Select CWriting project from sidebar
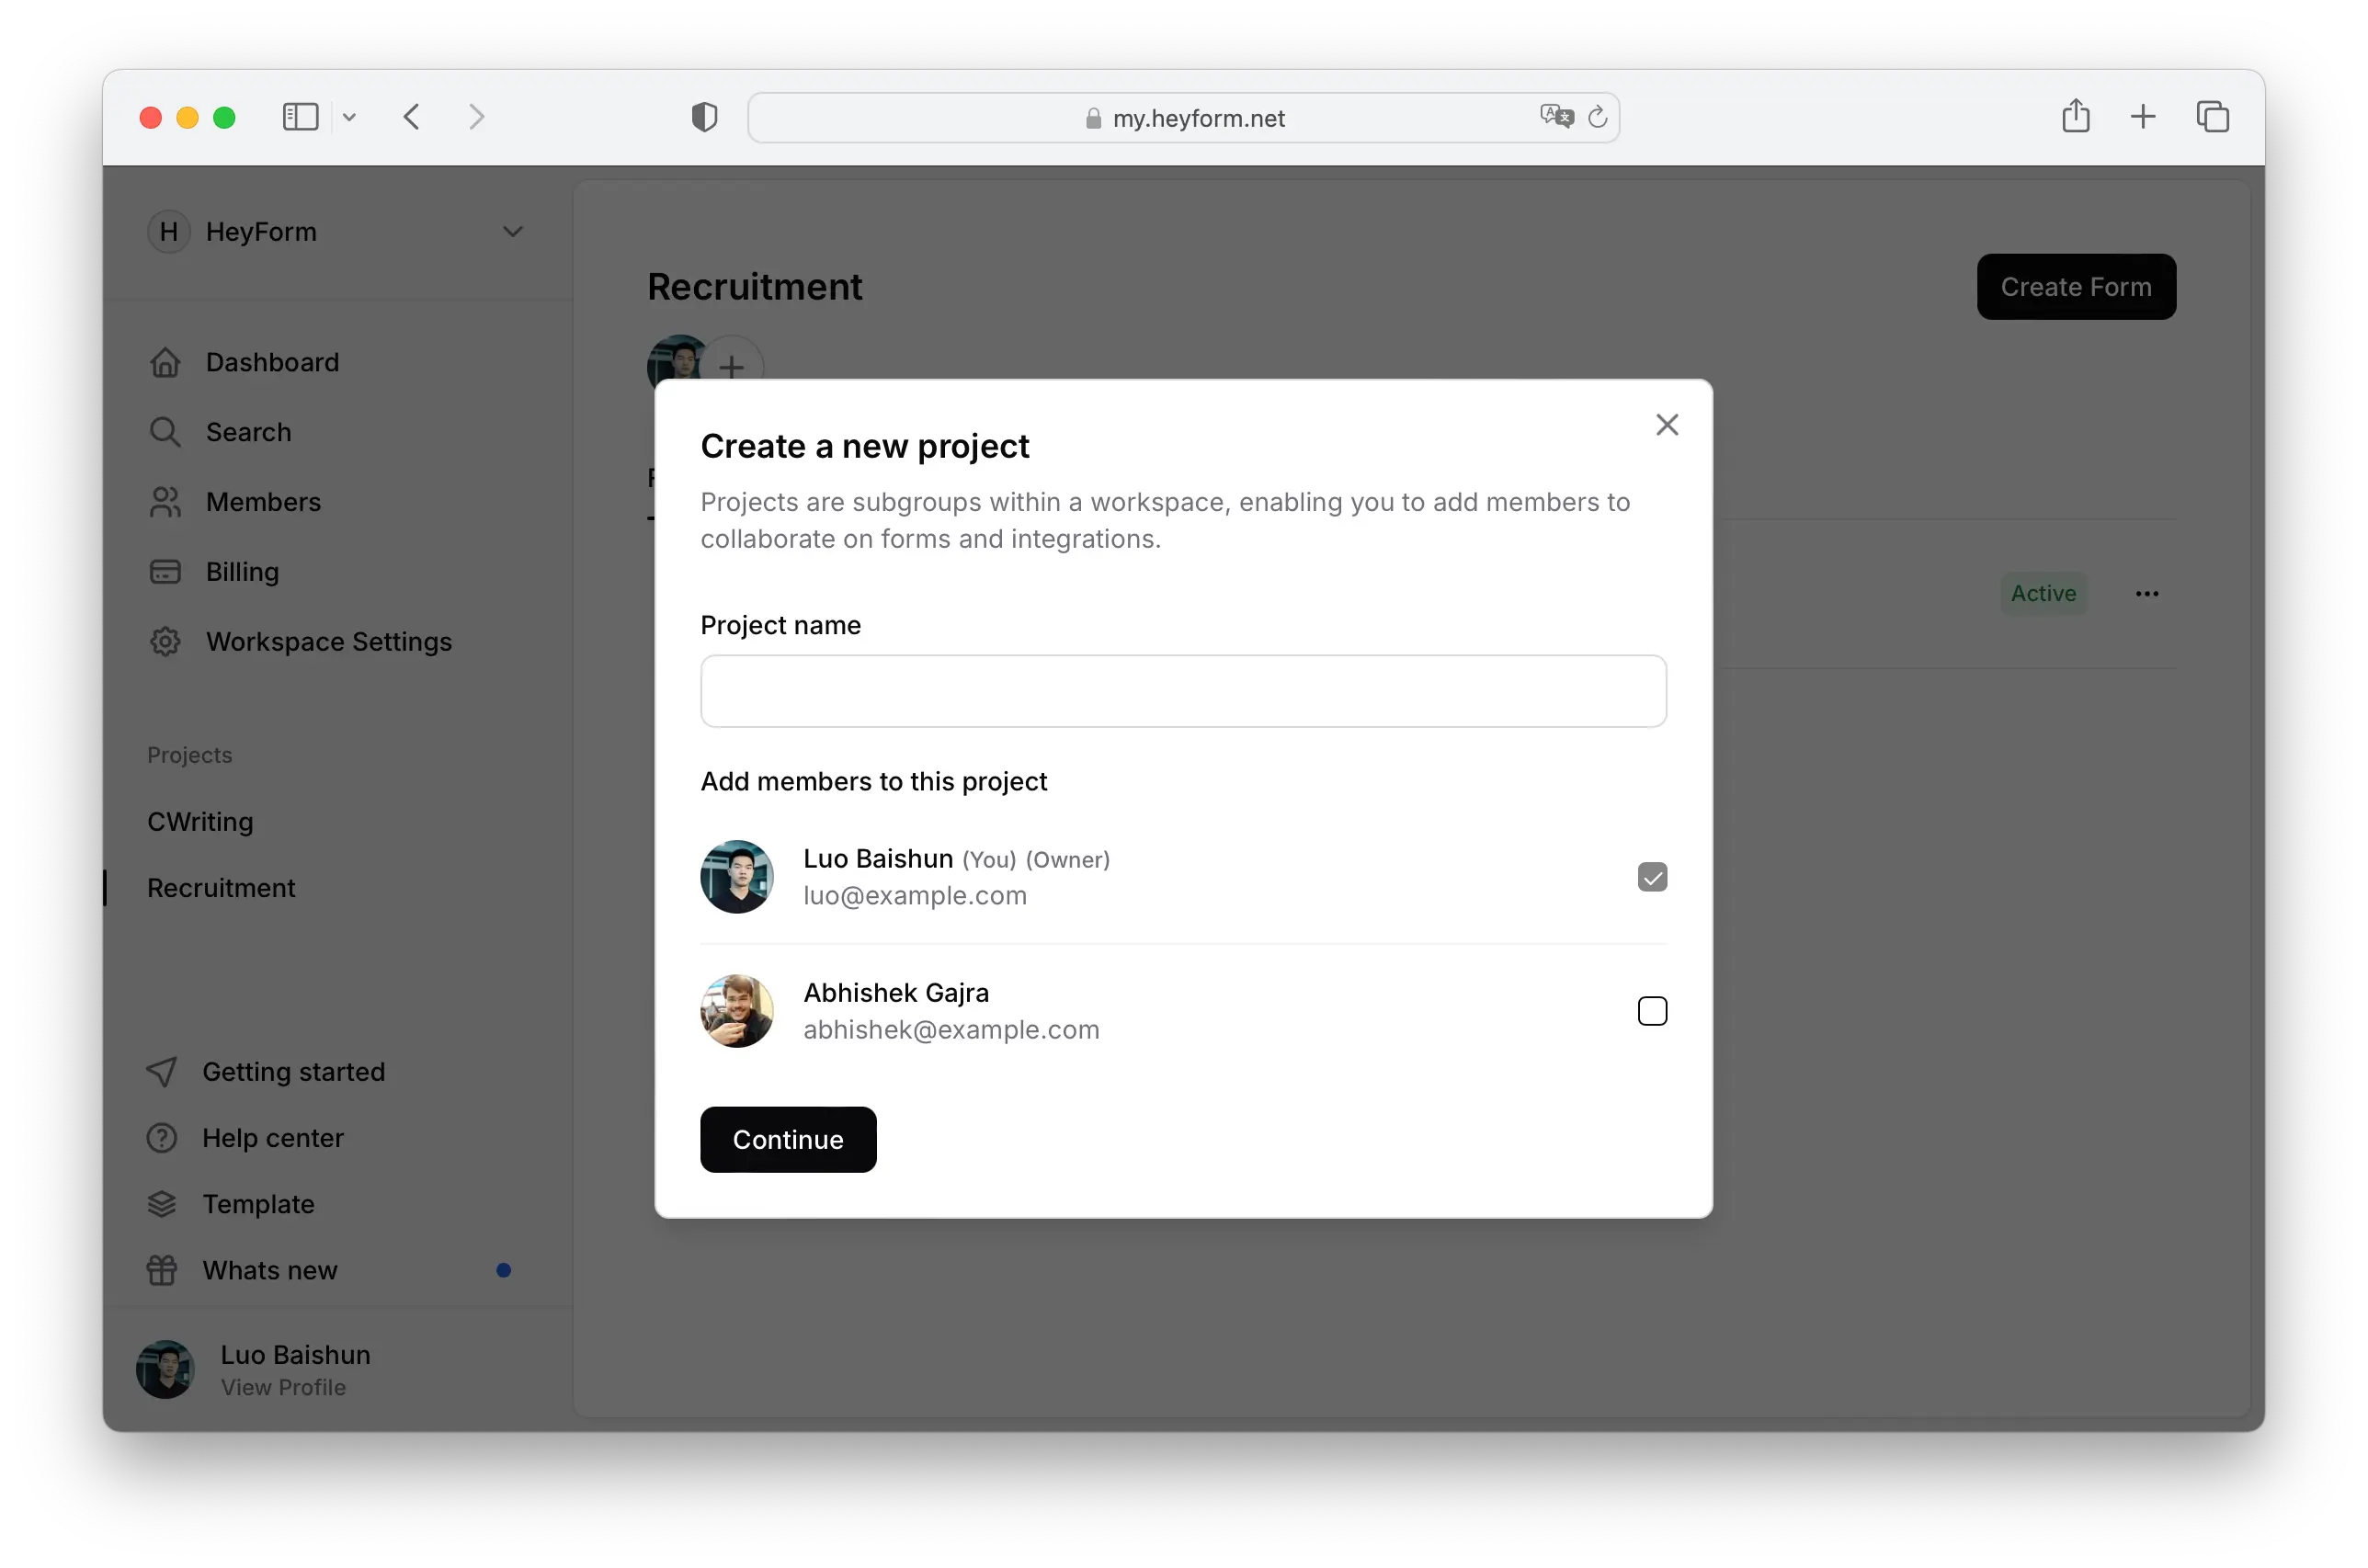This screenshot has width=2368, height=1568. pyautogui.click(x=201, y=819)
